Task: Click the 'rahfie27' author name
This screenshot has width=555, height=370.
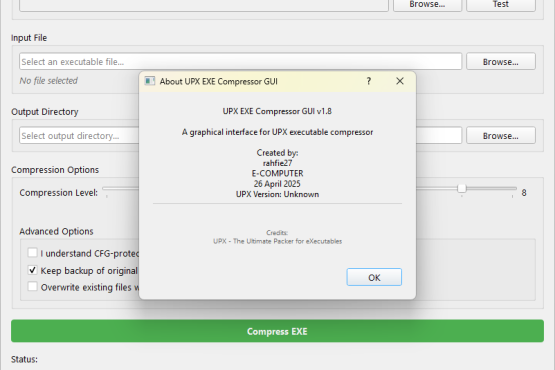Action: (x=278, y=163)
